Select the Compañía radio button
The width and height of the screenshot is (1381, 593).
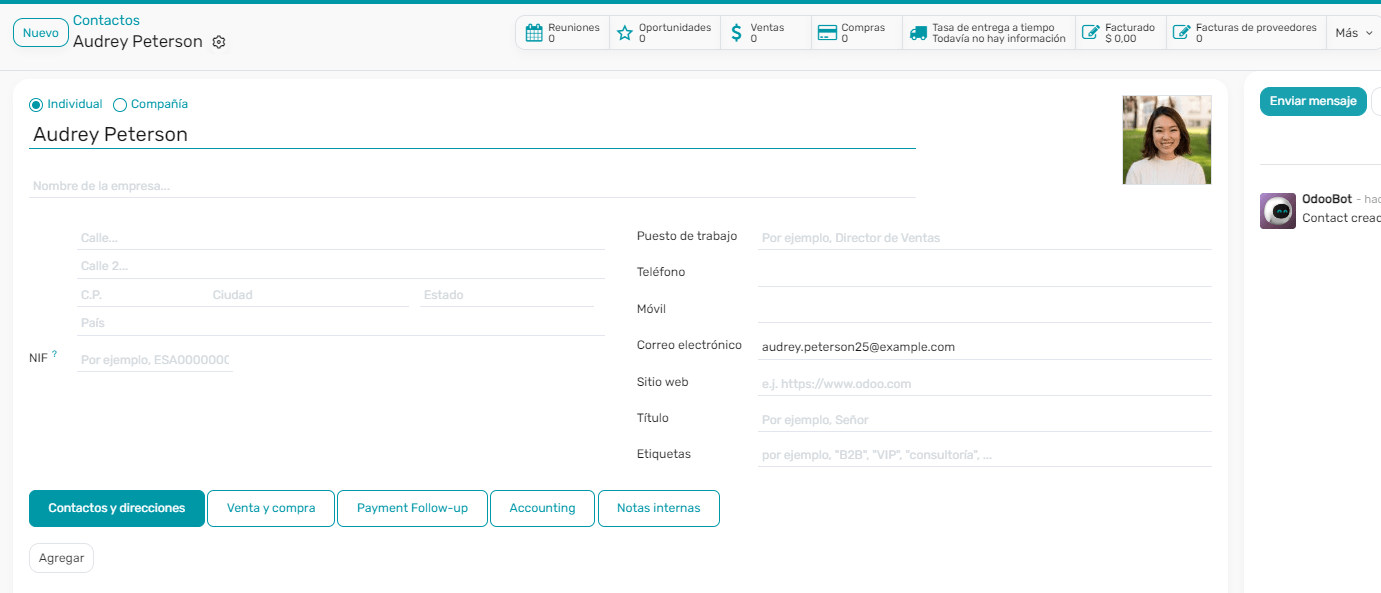(120, 104)
